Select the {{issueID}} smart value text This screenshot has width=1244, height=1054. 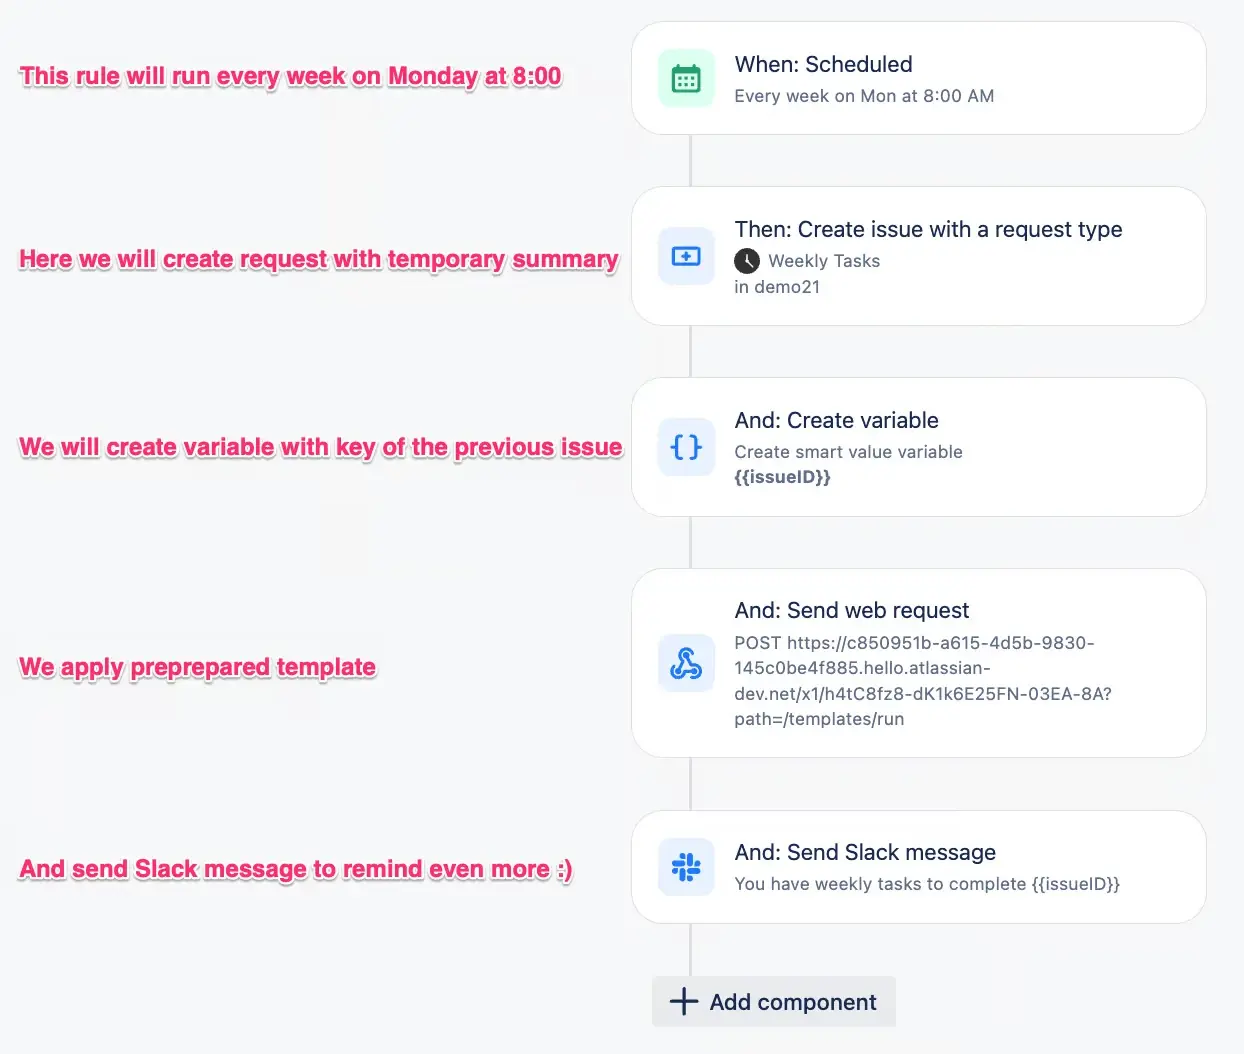coord(784,477)
